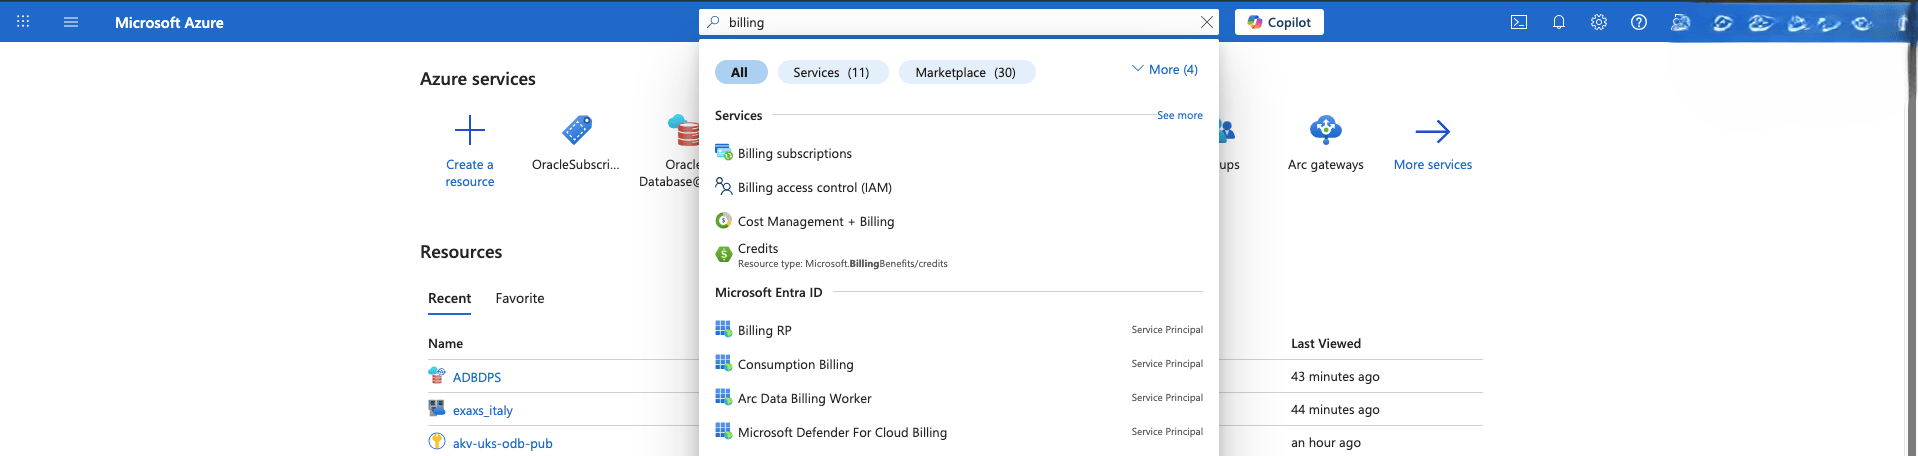The height and width of the screenshot is (456, 1918).
Task: Click in the billing search field
Action: click(950, 22)
